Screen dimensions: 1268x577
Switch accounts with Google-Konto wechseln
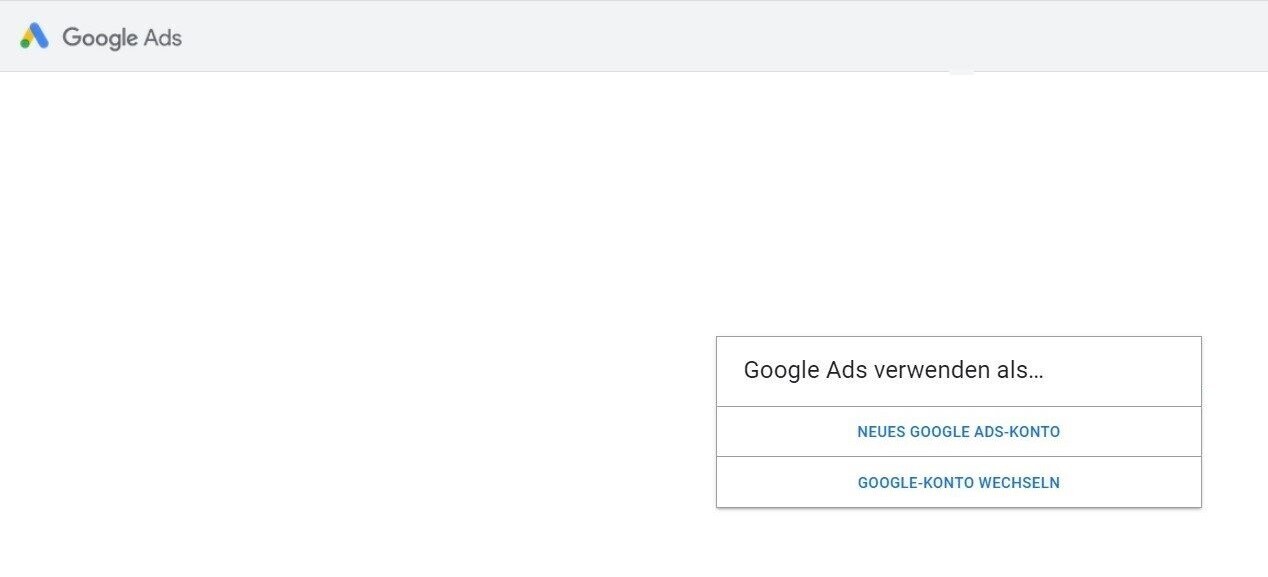[958, 482]
